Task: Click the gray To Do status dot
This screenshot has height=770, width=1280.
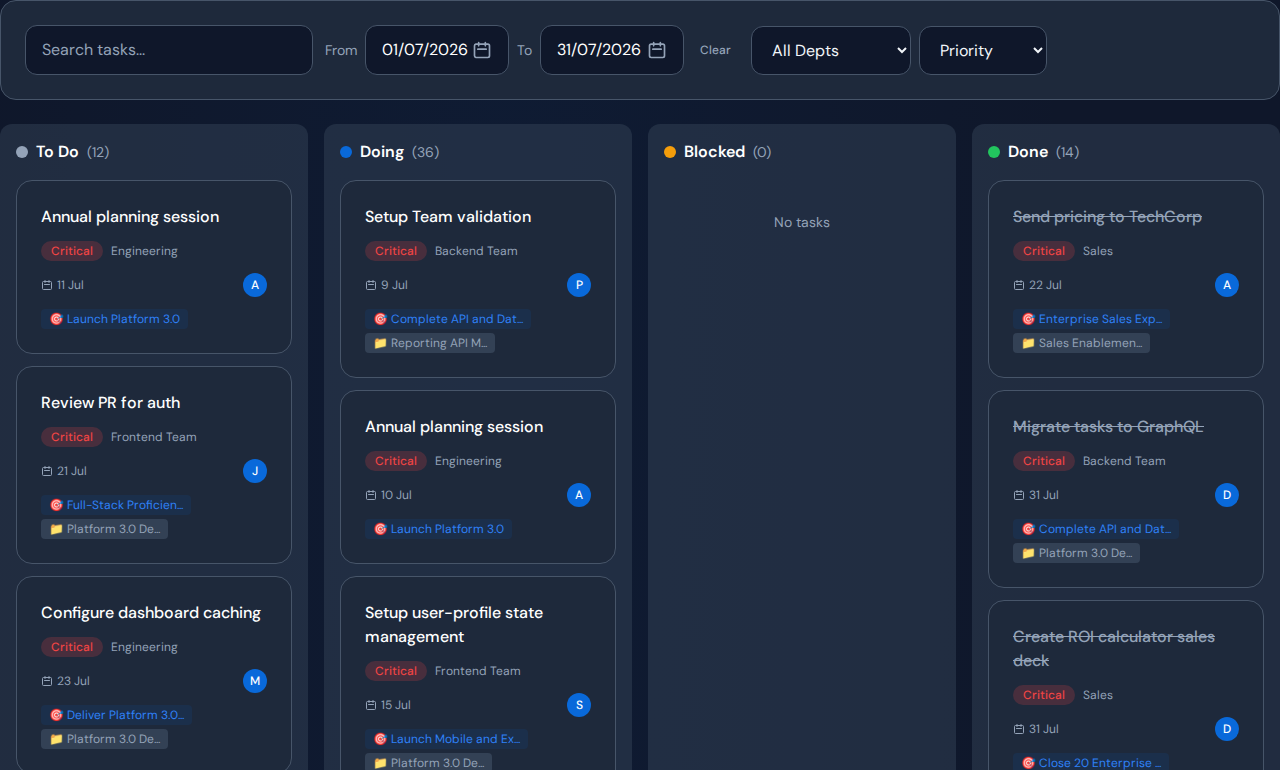Action: tap(22, 152)
